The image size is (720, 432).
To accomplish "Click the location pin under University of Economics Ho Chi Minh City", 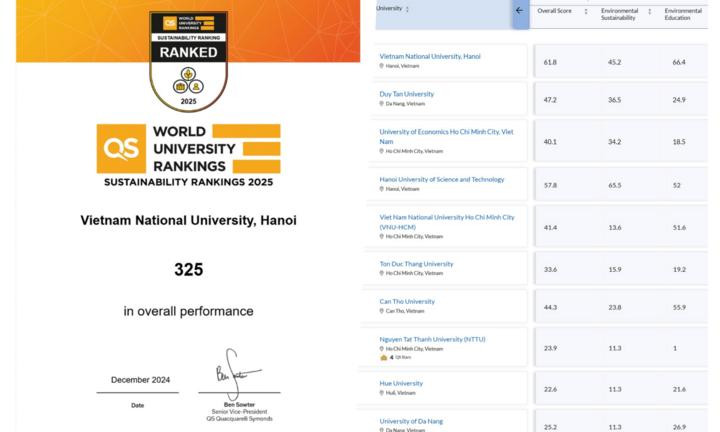I will [x=381, y=151].
